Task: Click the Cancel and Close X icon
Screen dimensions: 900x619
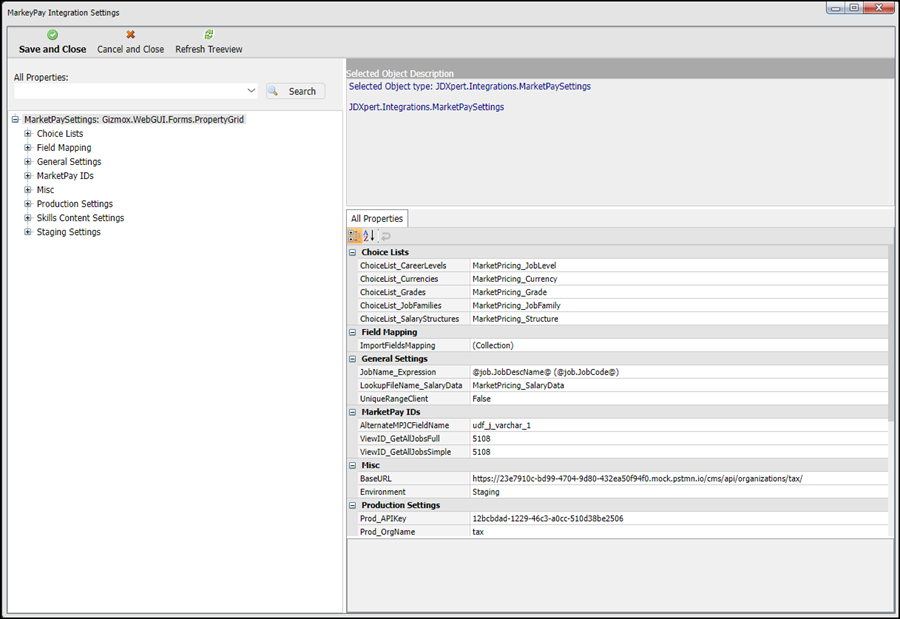Action: pos(130,34)
